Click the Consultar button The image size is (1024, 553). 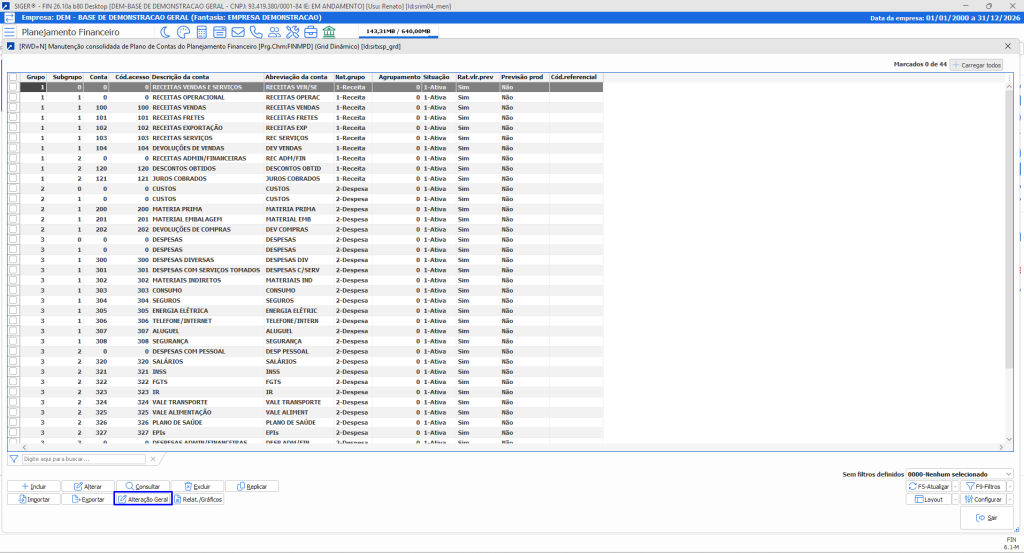[x=143, y=486]
